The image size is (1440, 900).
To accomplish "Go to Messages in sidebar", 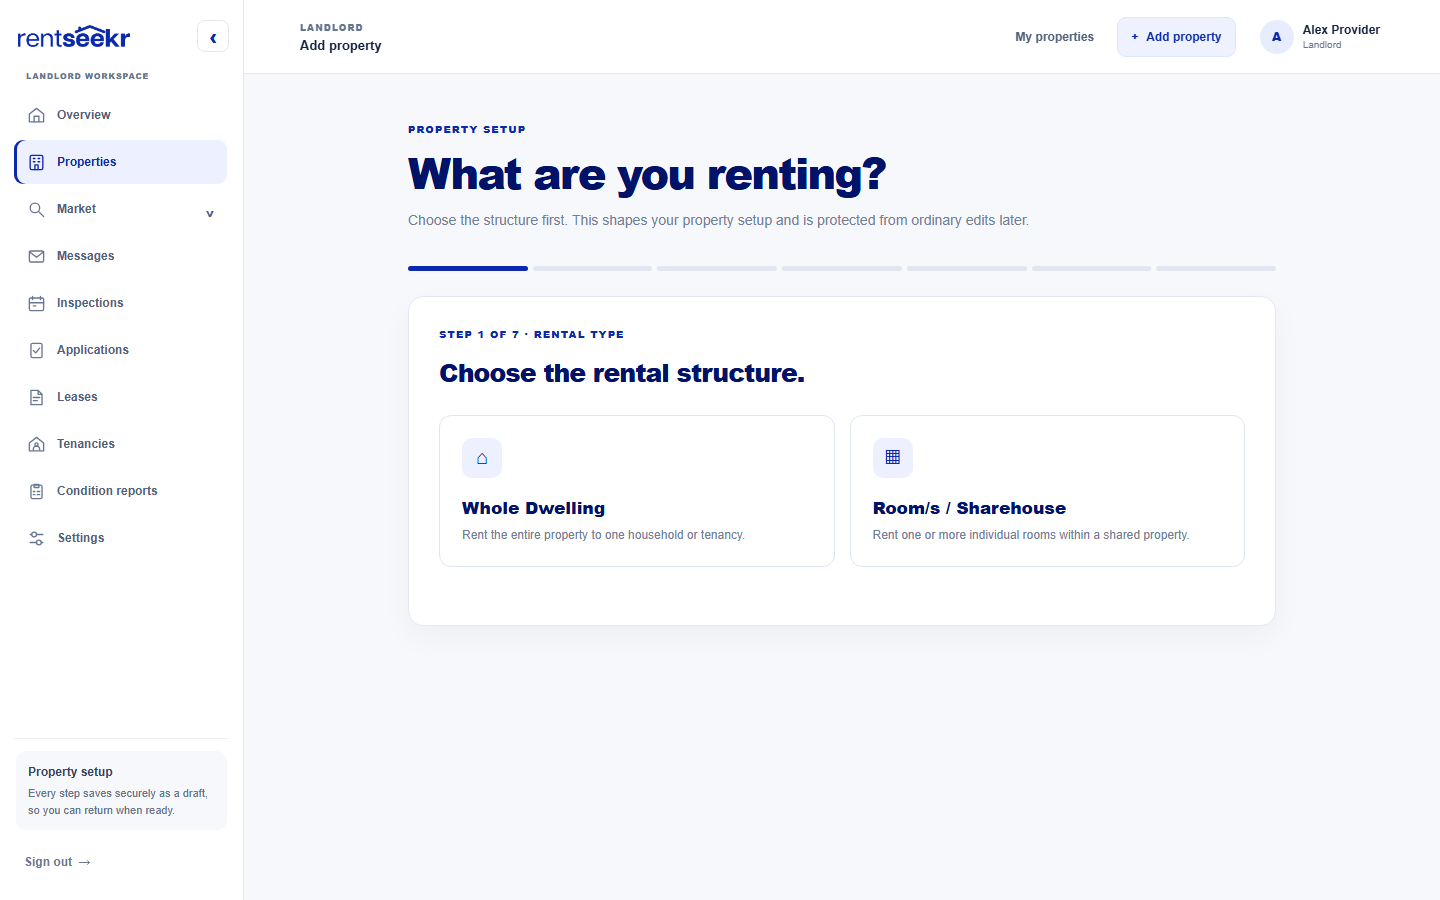I will [x=121, y=256].
